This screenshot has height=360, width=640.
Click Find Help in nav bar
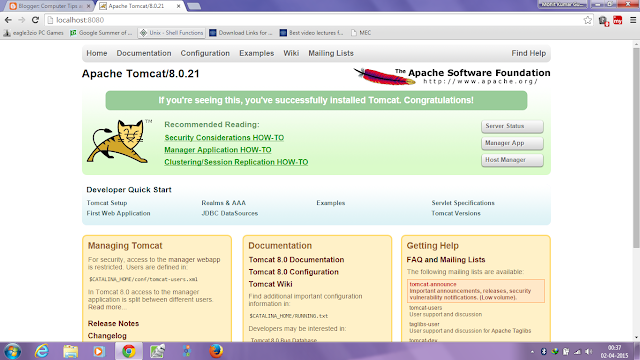click(x=528, y=53)
